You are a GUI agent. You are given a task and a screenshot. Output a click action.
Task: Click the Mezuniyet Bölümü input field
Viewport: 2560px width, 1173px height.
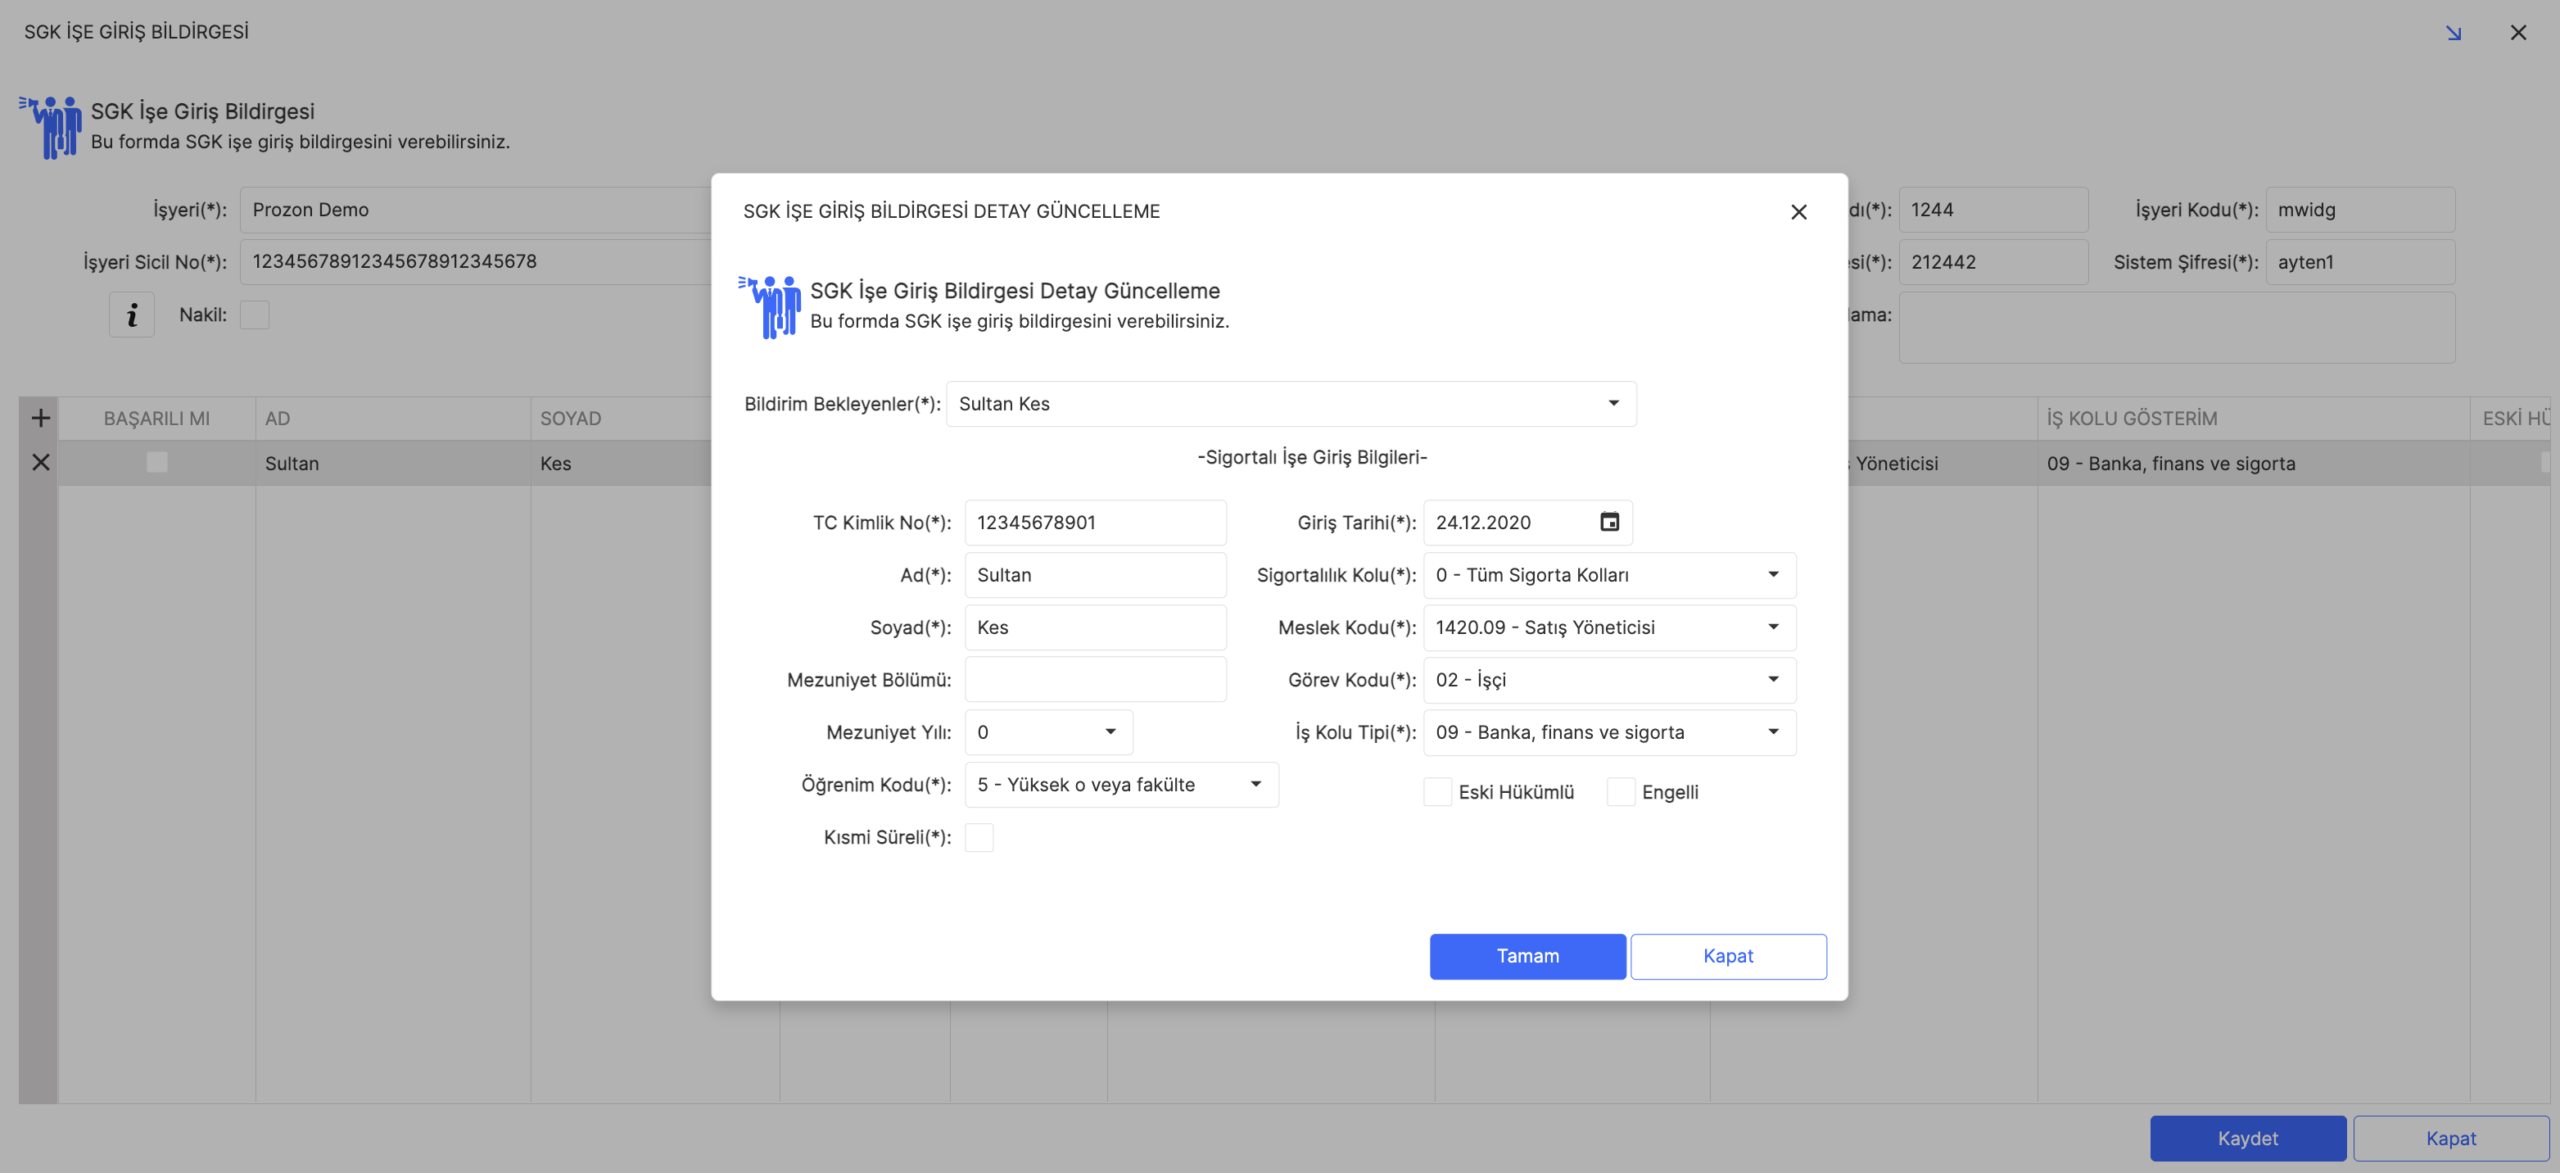[x=1095, y=680]
